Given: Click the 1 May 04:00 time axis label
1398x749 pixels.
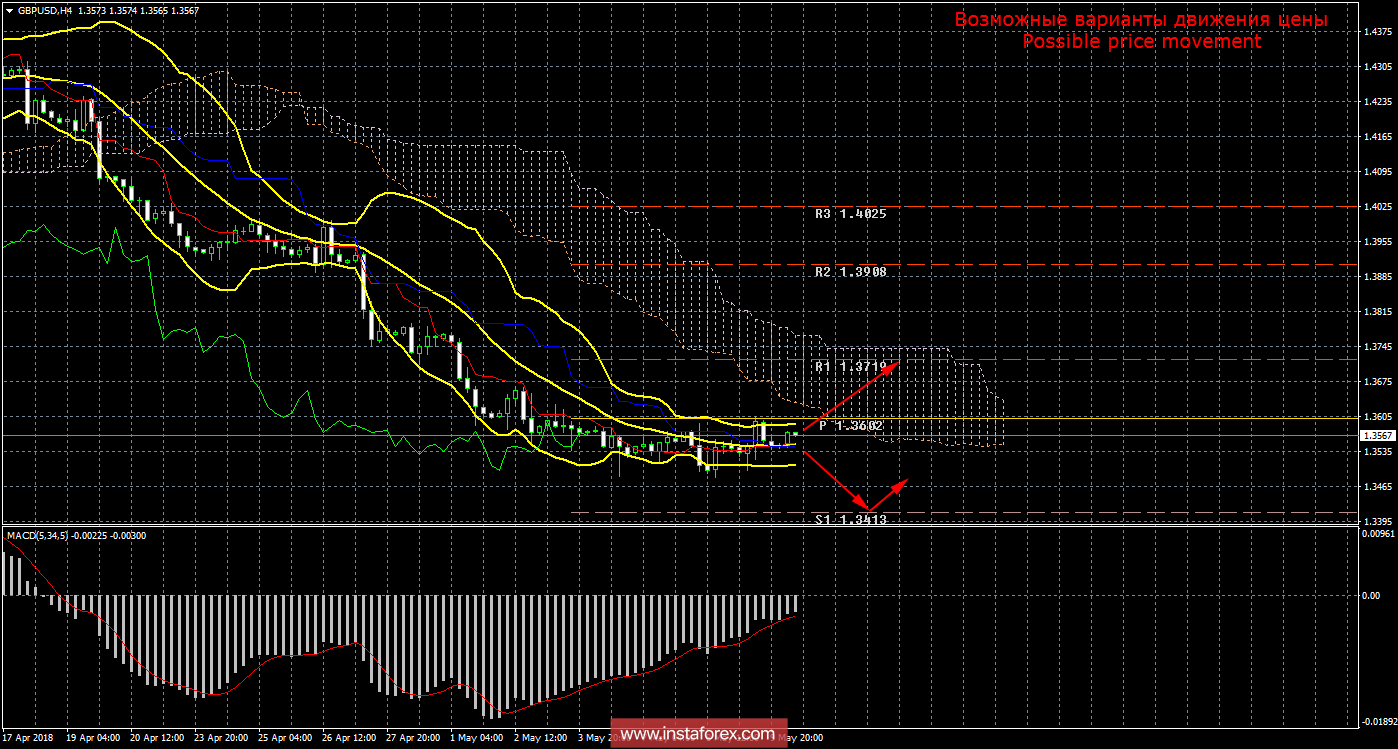Looking at the screenshot, I should pos(477,738).
